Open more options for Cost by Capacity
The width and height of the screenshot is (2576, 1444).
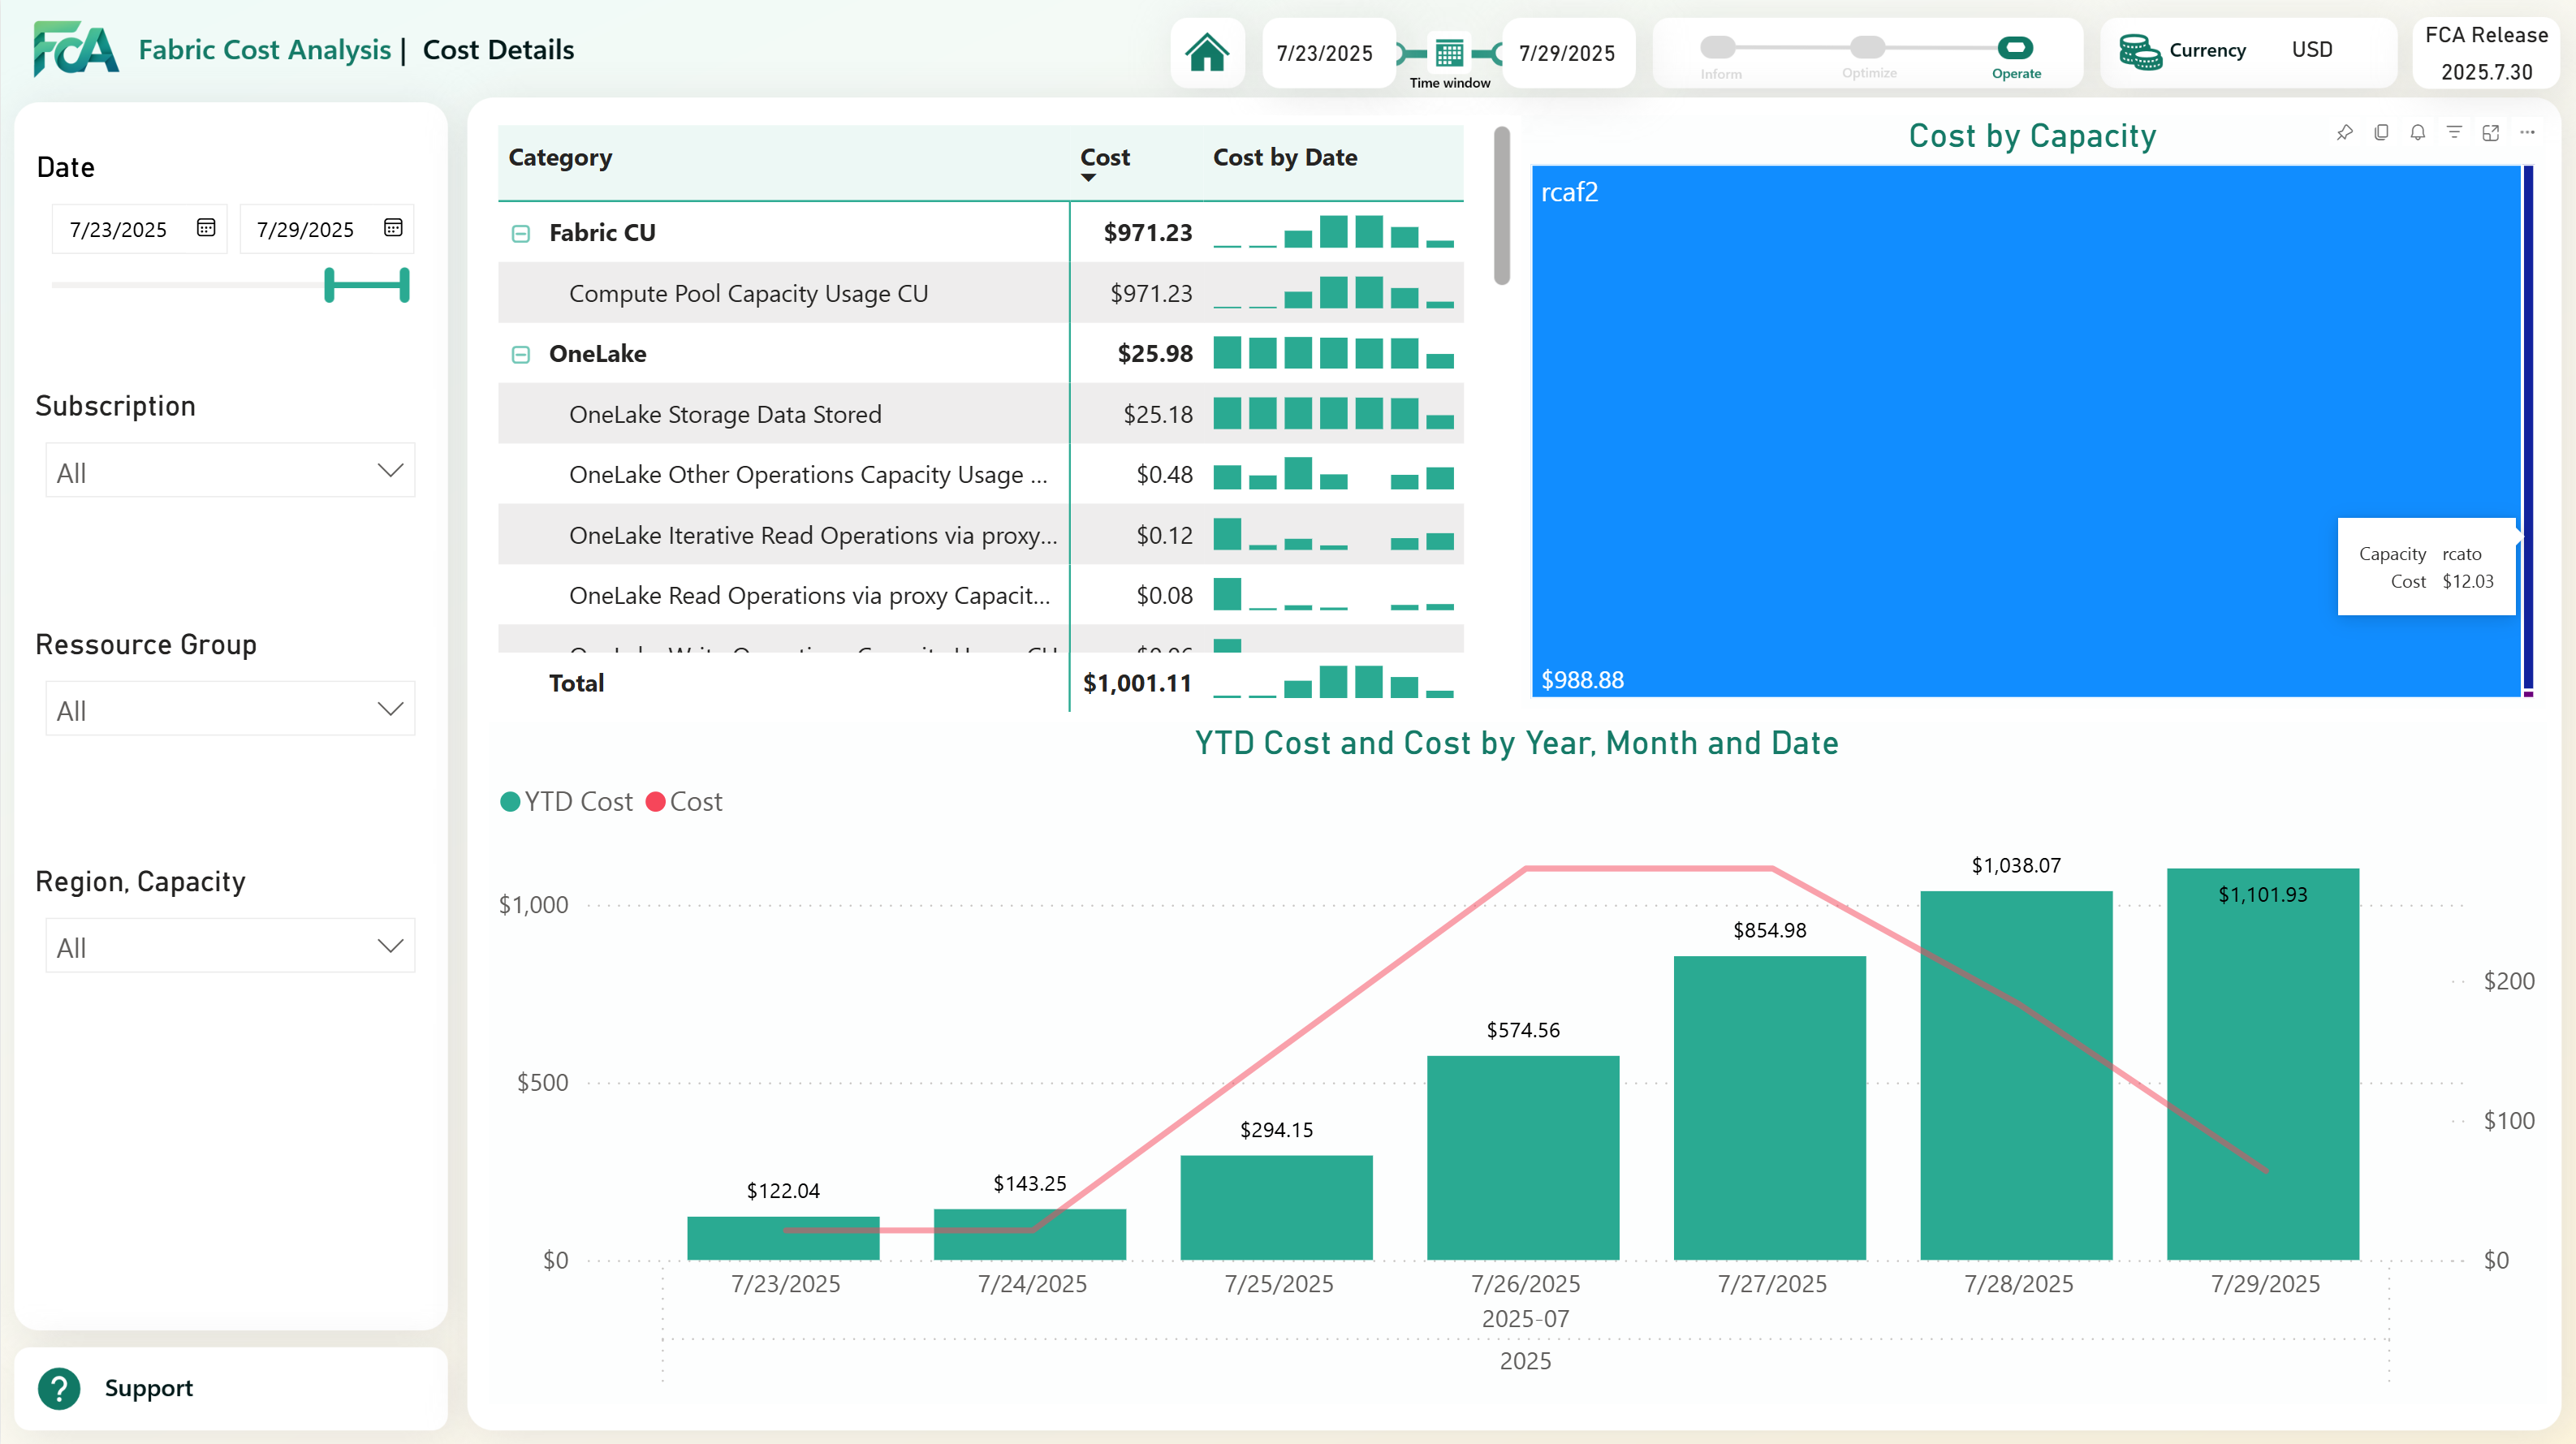tap(2529, 132)
